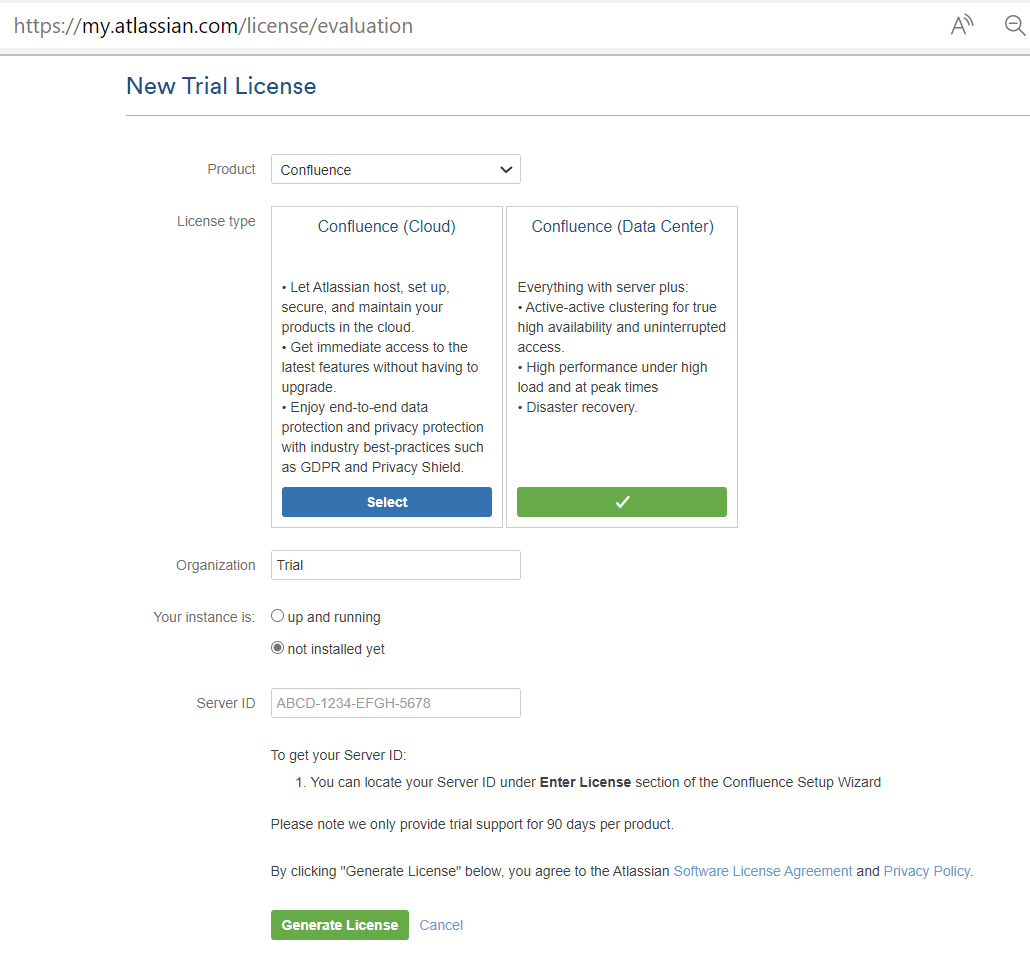
Task: Click the zoom out magnifier icon
Action: (1016, 26)
